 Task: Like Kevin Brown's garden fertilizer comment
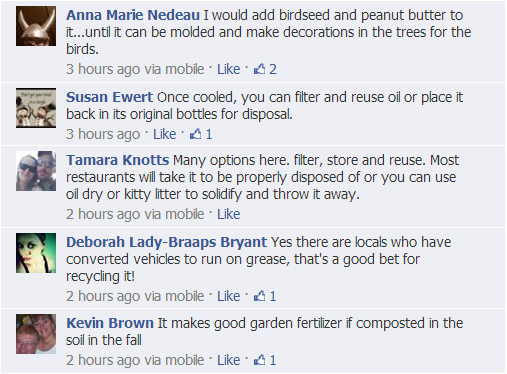click(x=228, y=360)
